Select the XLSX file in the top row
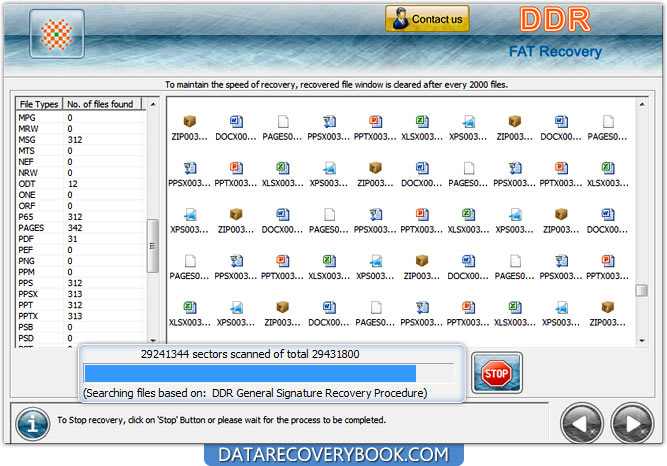The height and width of the screenshot is (466, 667). coord(422,128)
